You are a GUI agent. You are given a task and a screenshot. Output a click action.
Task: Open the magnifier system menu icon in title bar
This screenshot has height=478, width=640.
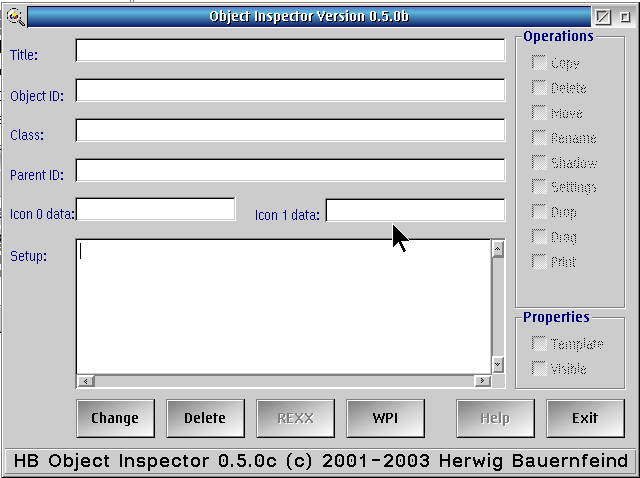pyautogui.click(x=15, y=16)
